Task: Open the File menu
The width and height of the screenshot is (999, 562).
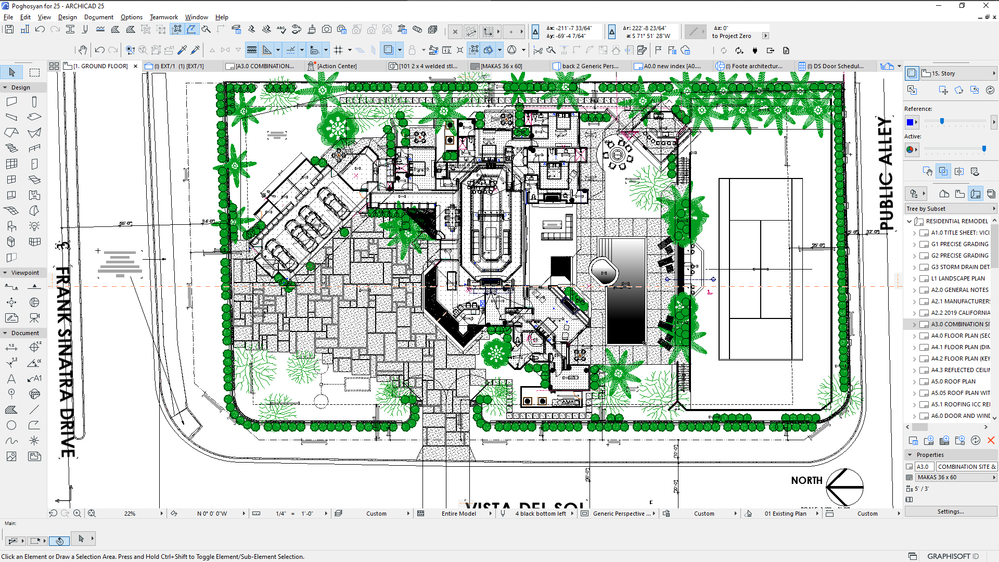Action: (8, 17)
